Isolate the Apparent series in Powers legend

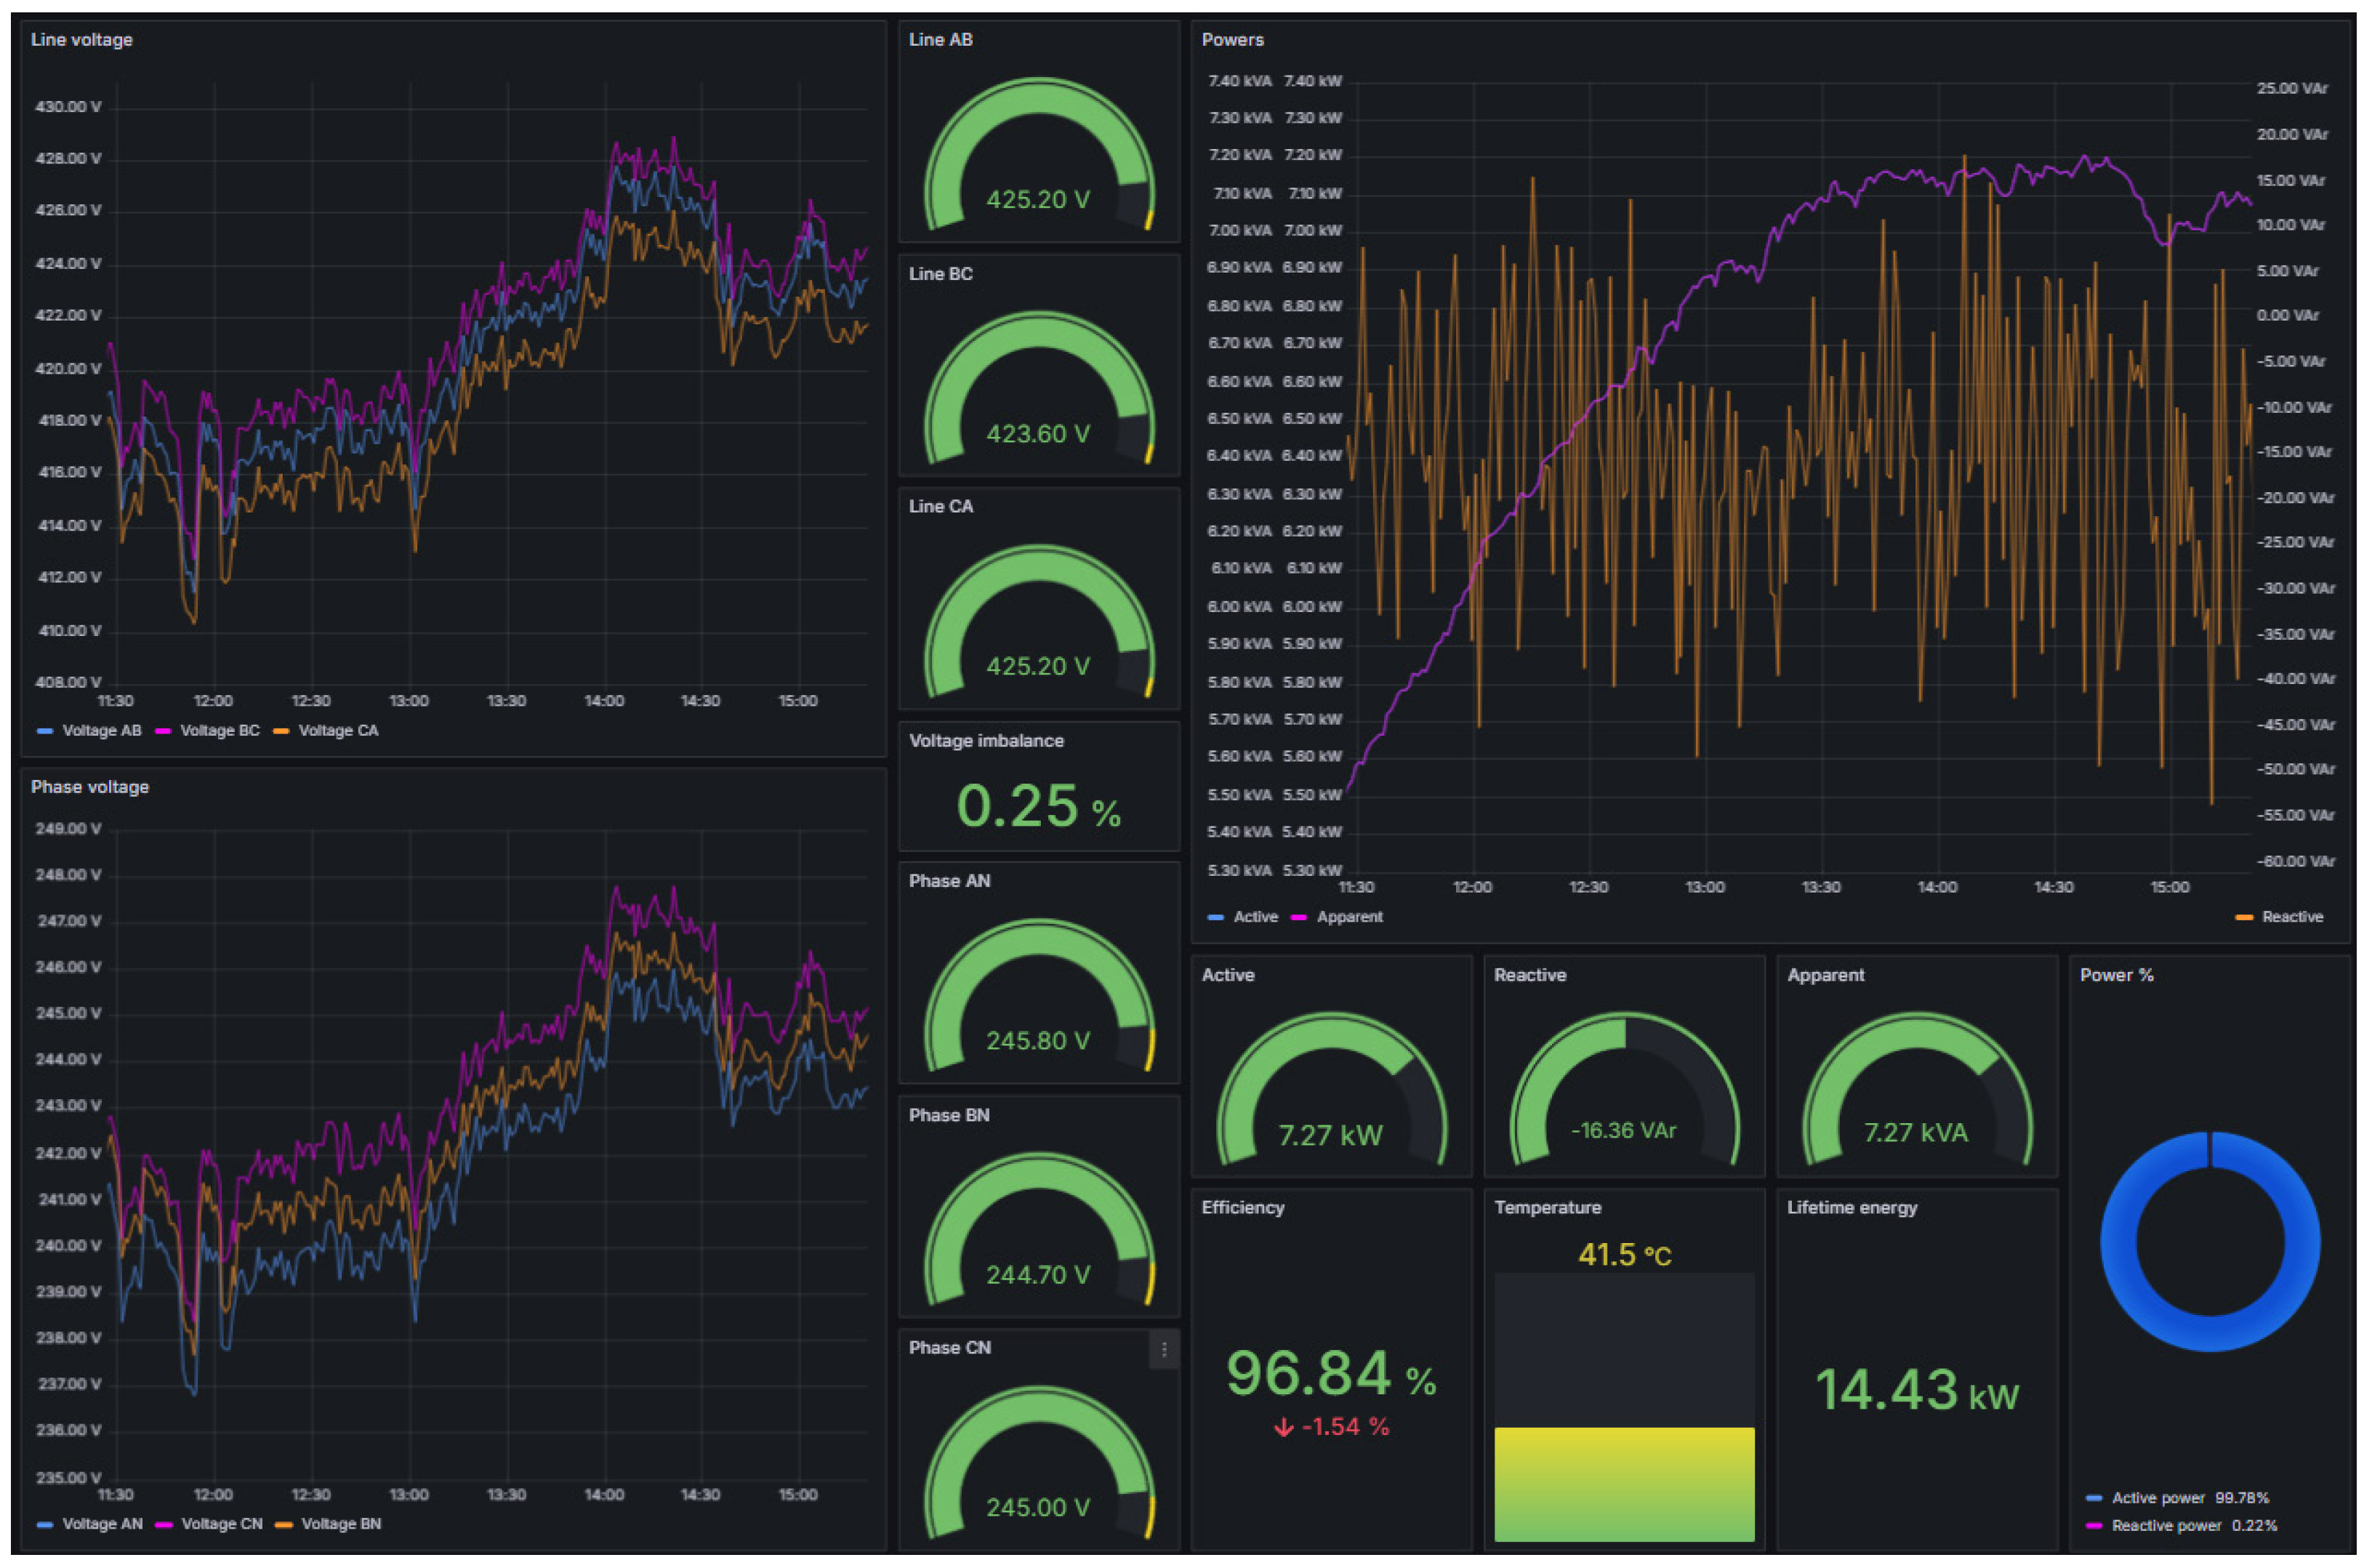(x=1349, y=917)
